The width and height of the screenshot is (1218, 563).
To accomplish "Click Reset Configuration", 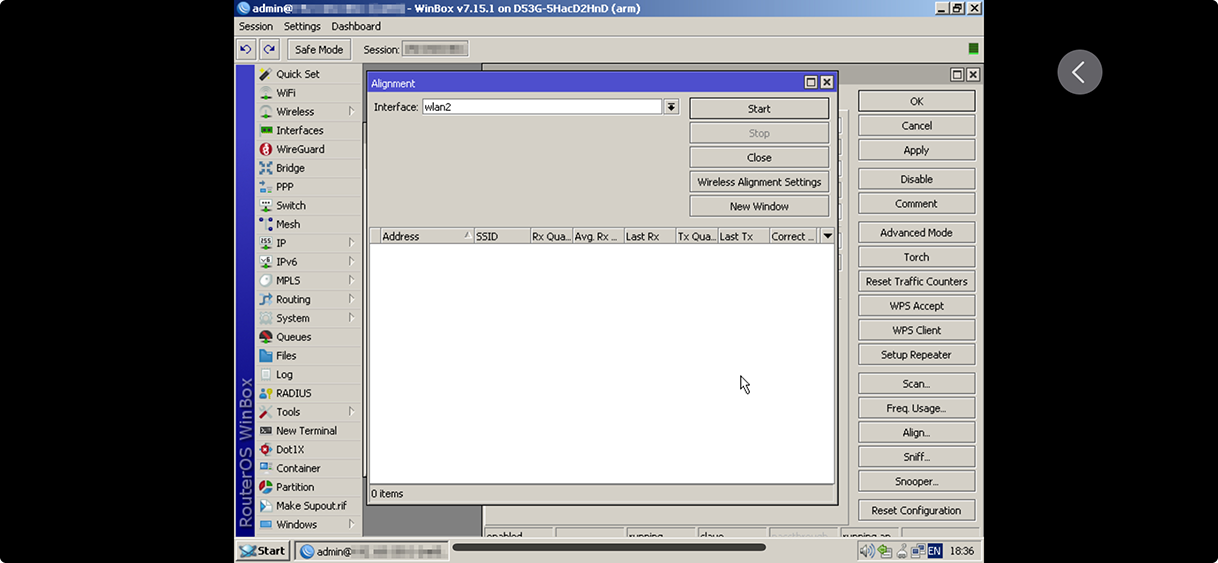I will coord(916,511).
